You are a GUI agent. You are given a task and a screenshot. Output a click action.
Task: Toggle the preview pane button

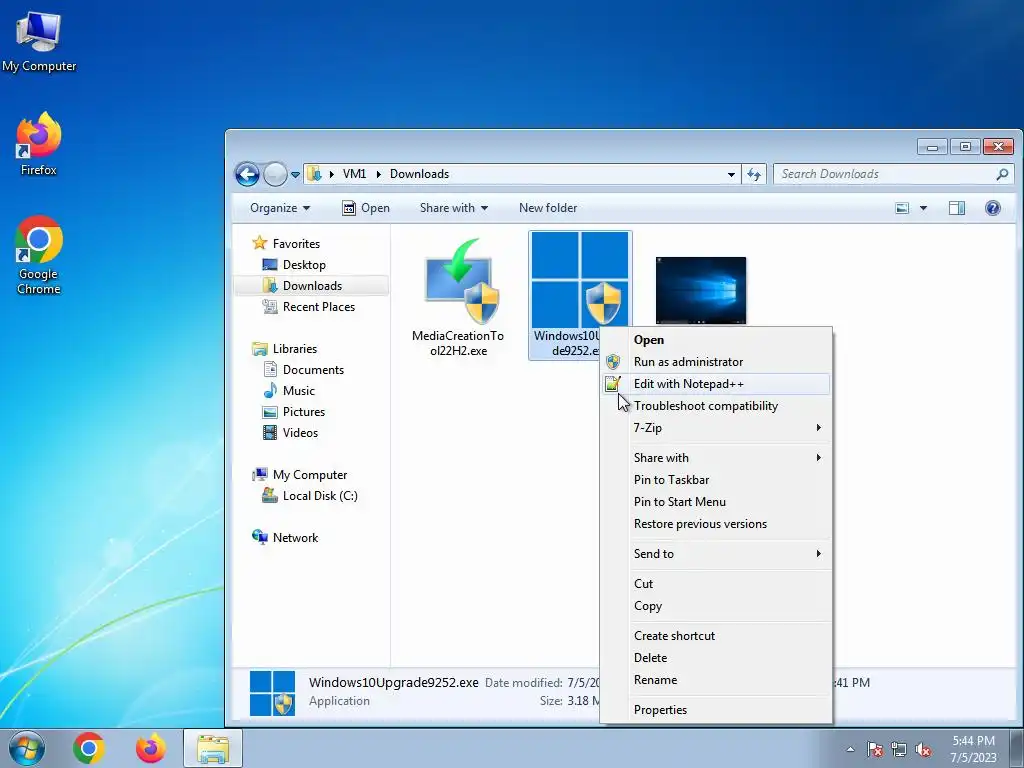(x=957, y=208)
